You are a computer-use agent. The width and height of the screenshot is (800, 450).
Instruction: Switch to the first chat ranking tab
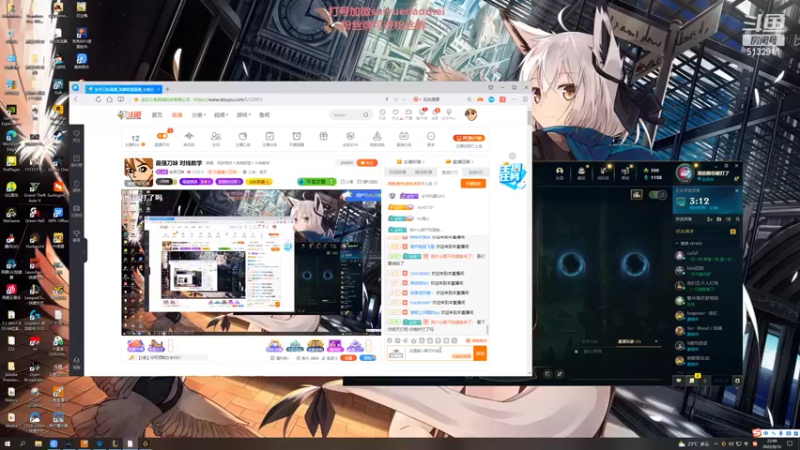[x=398, y=172]
